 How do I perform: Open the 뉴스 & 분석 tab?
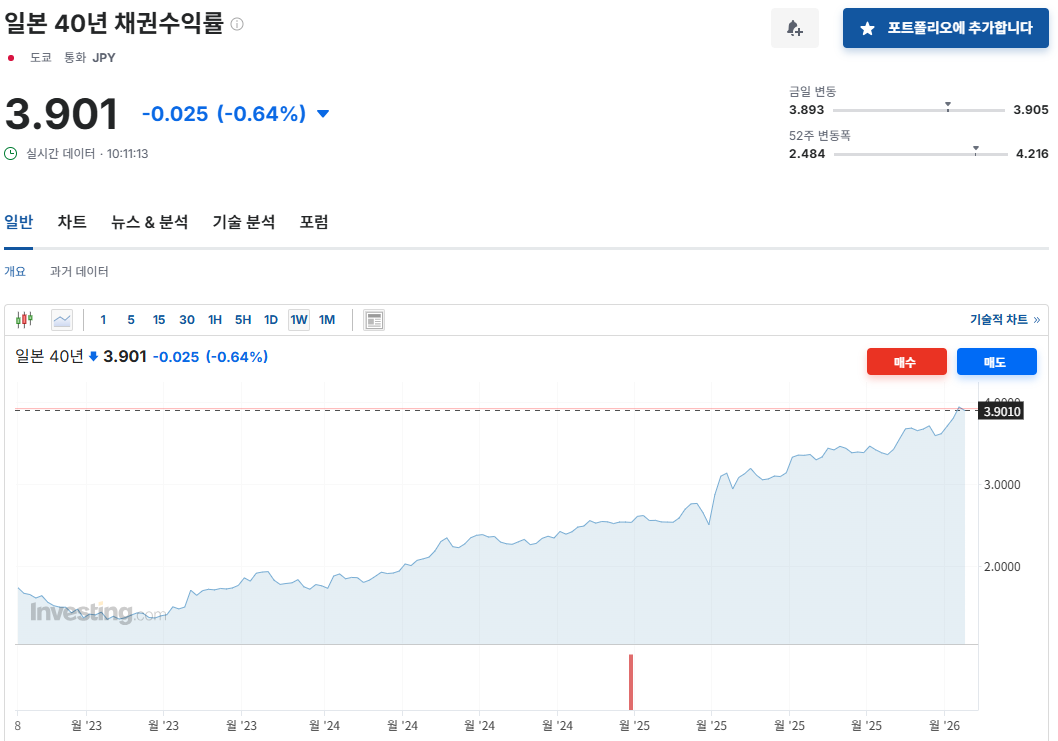(149, 222)
